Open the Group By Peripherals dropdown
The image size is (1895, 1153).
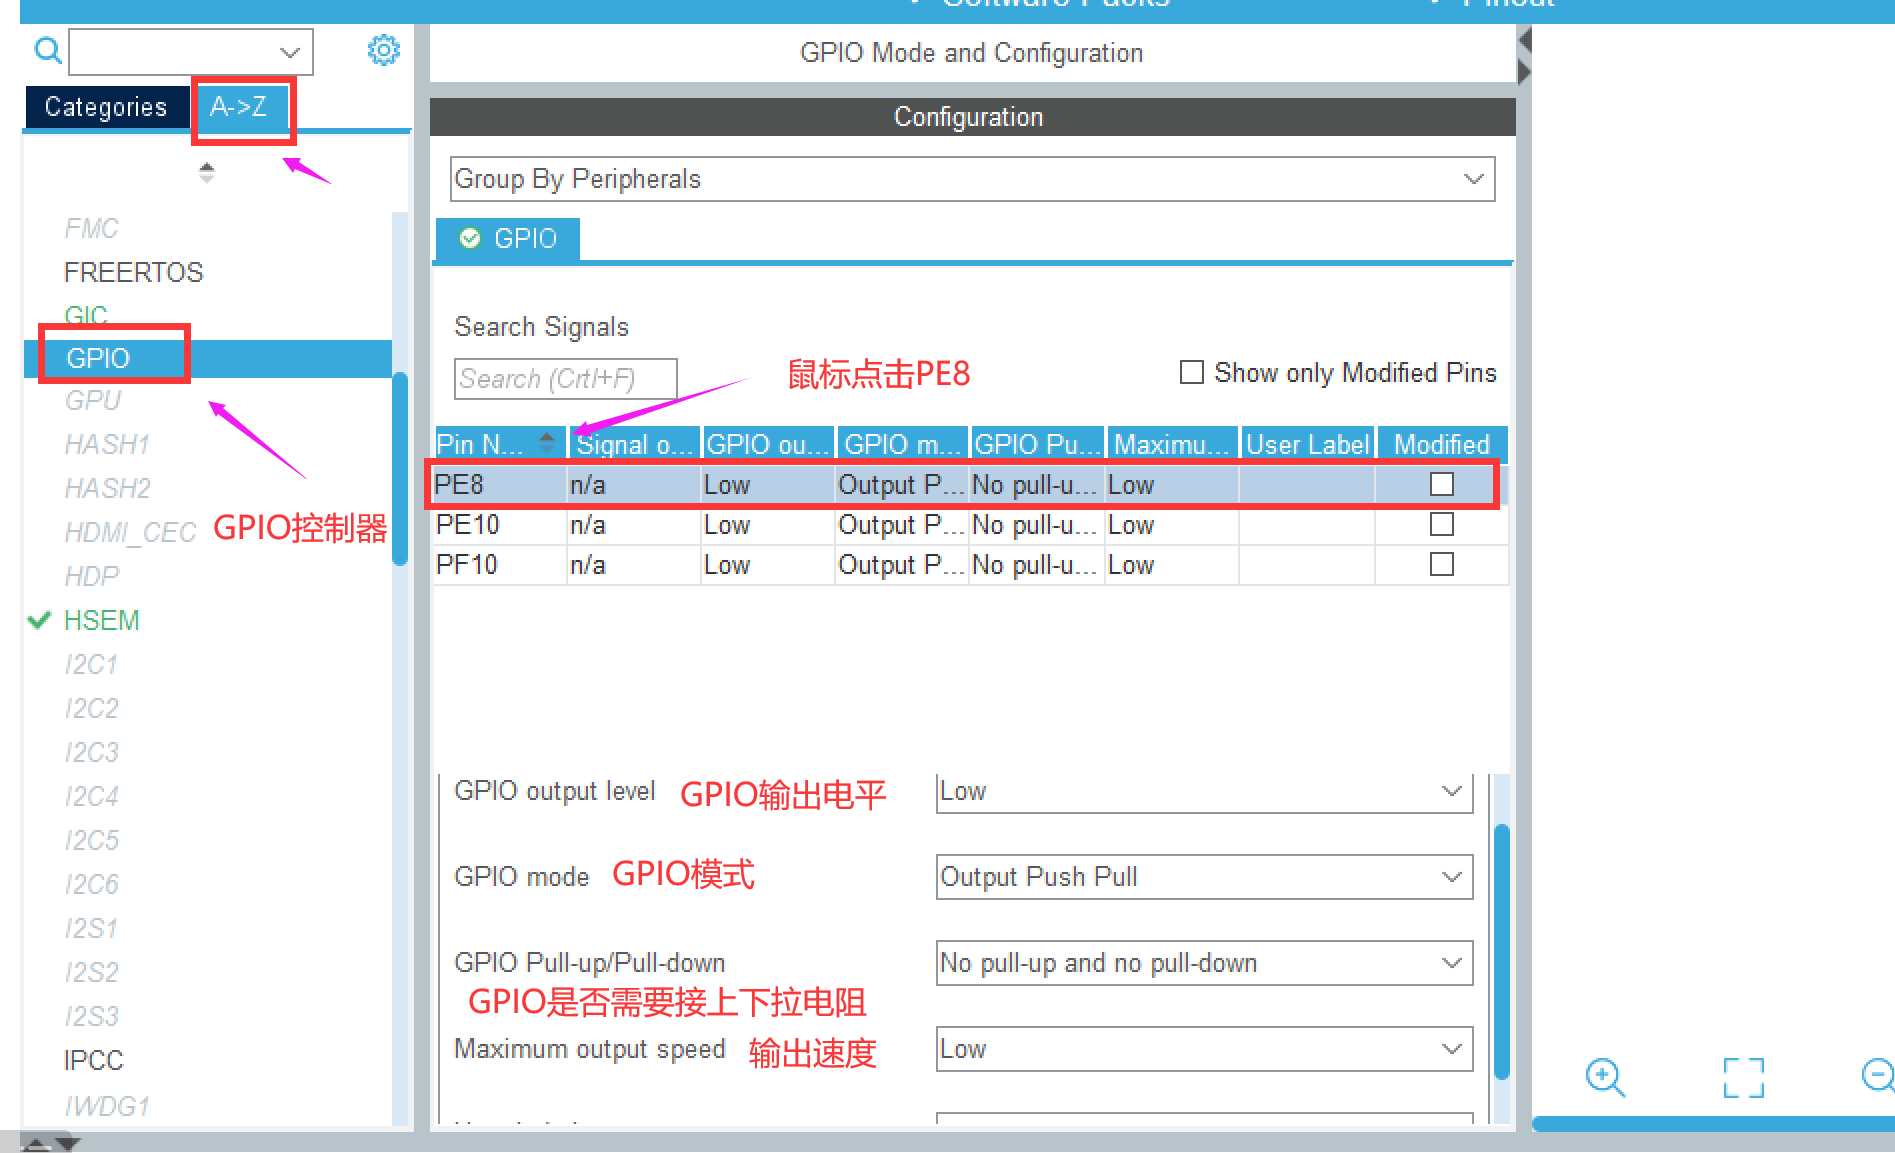click(x=972, y=179)
